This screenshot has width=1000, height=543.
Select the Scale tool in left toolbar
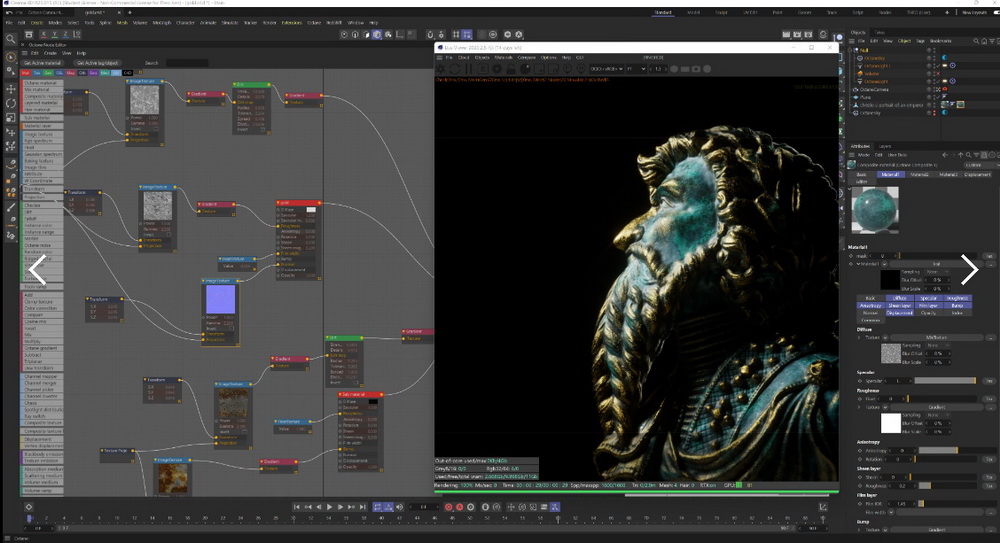(11, 118)
